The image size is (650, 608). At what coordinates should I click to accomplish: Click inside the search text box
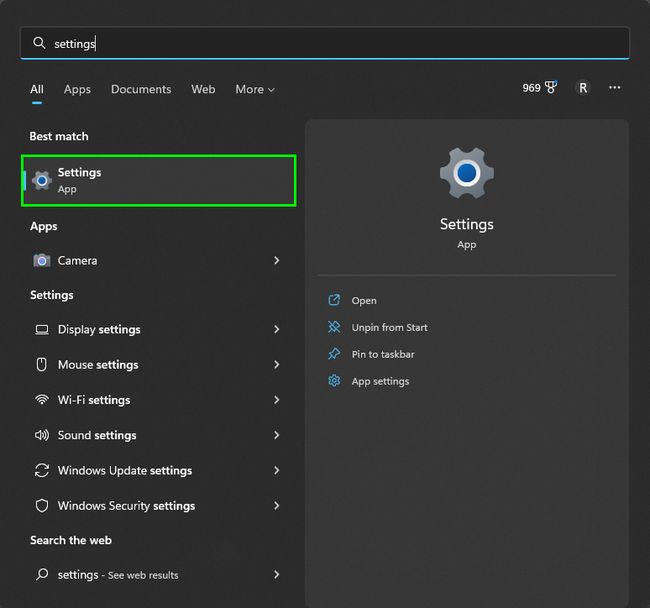tap(330, 43)
